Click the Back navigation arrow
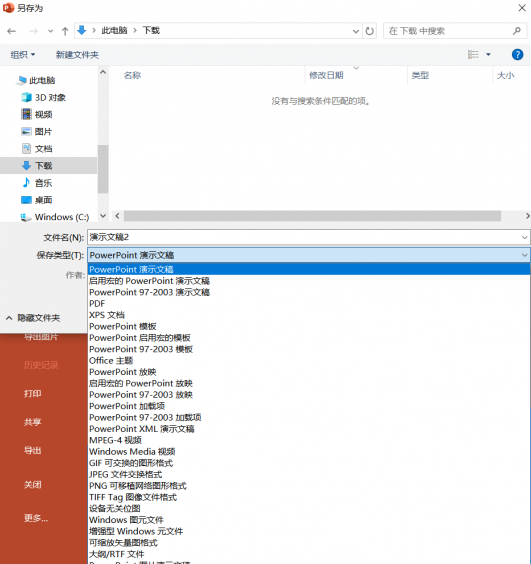The image size is (531, 564). coord(12,31)
